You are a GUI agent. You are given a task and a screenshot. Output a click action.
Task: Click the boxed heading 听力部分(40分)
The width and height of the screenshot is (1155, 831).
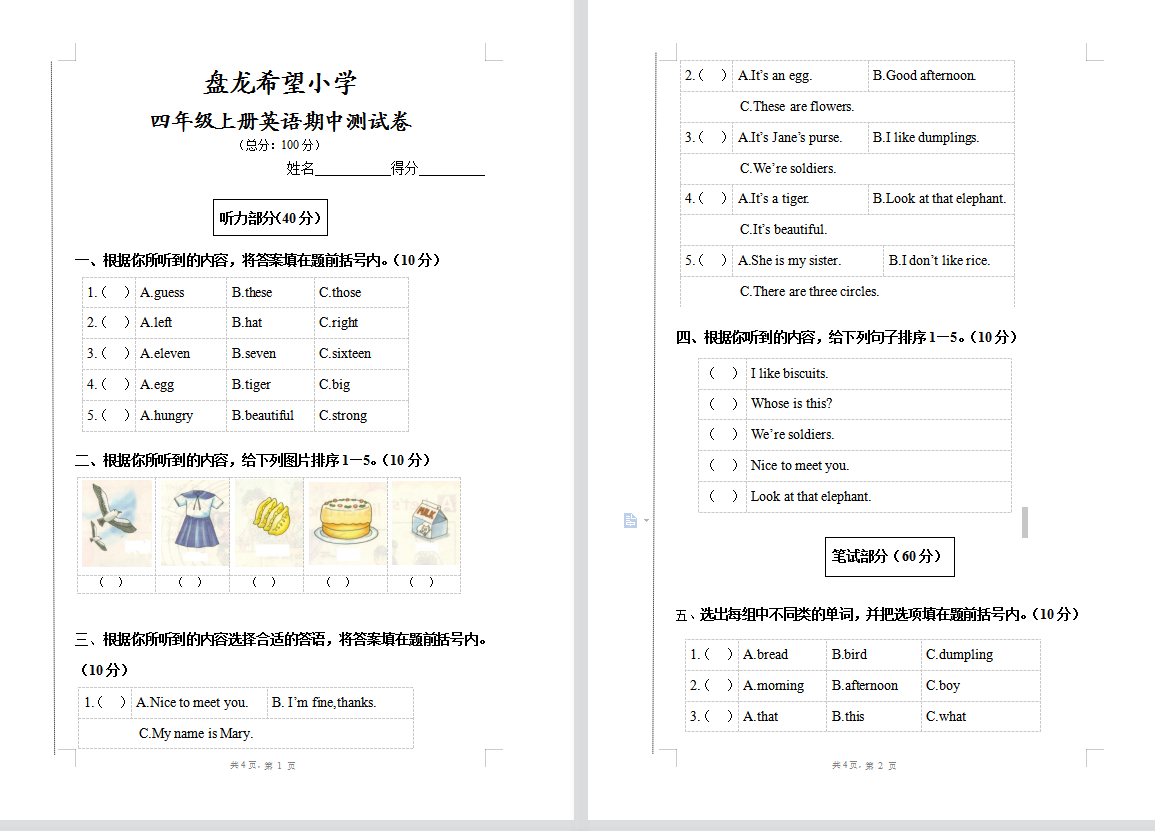(x=270, y=218)
